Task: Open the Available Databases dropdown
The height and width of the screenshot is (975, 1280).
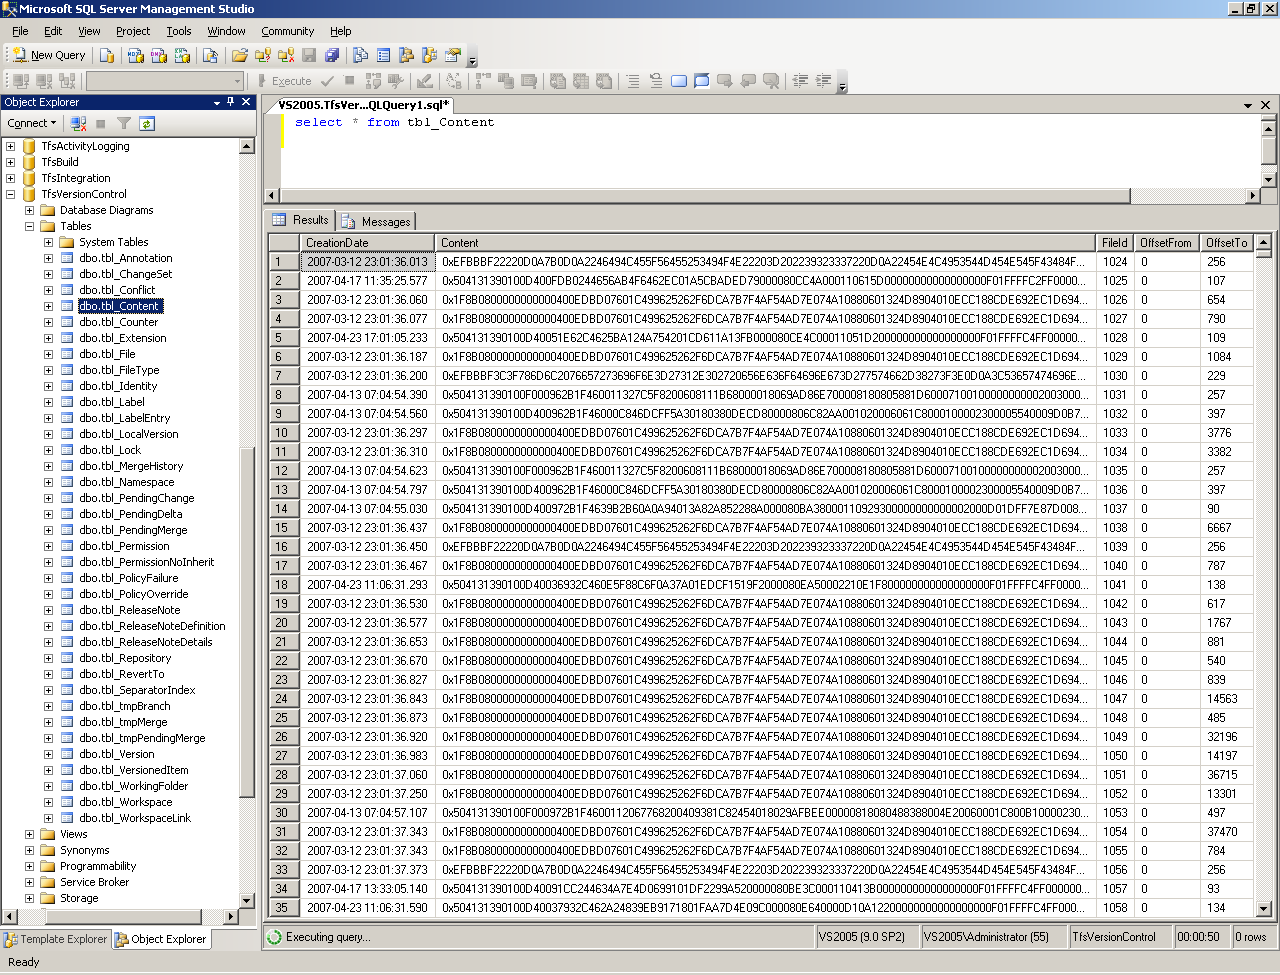Action: 237,81
